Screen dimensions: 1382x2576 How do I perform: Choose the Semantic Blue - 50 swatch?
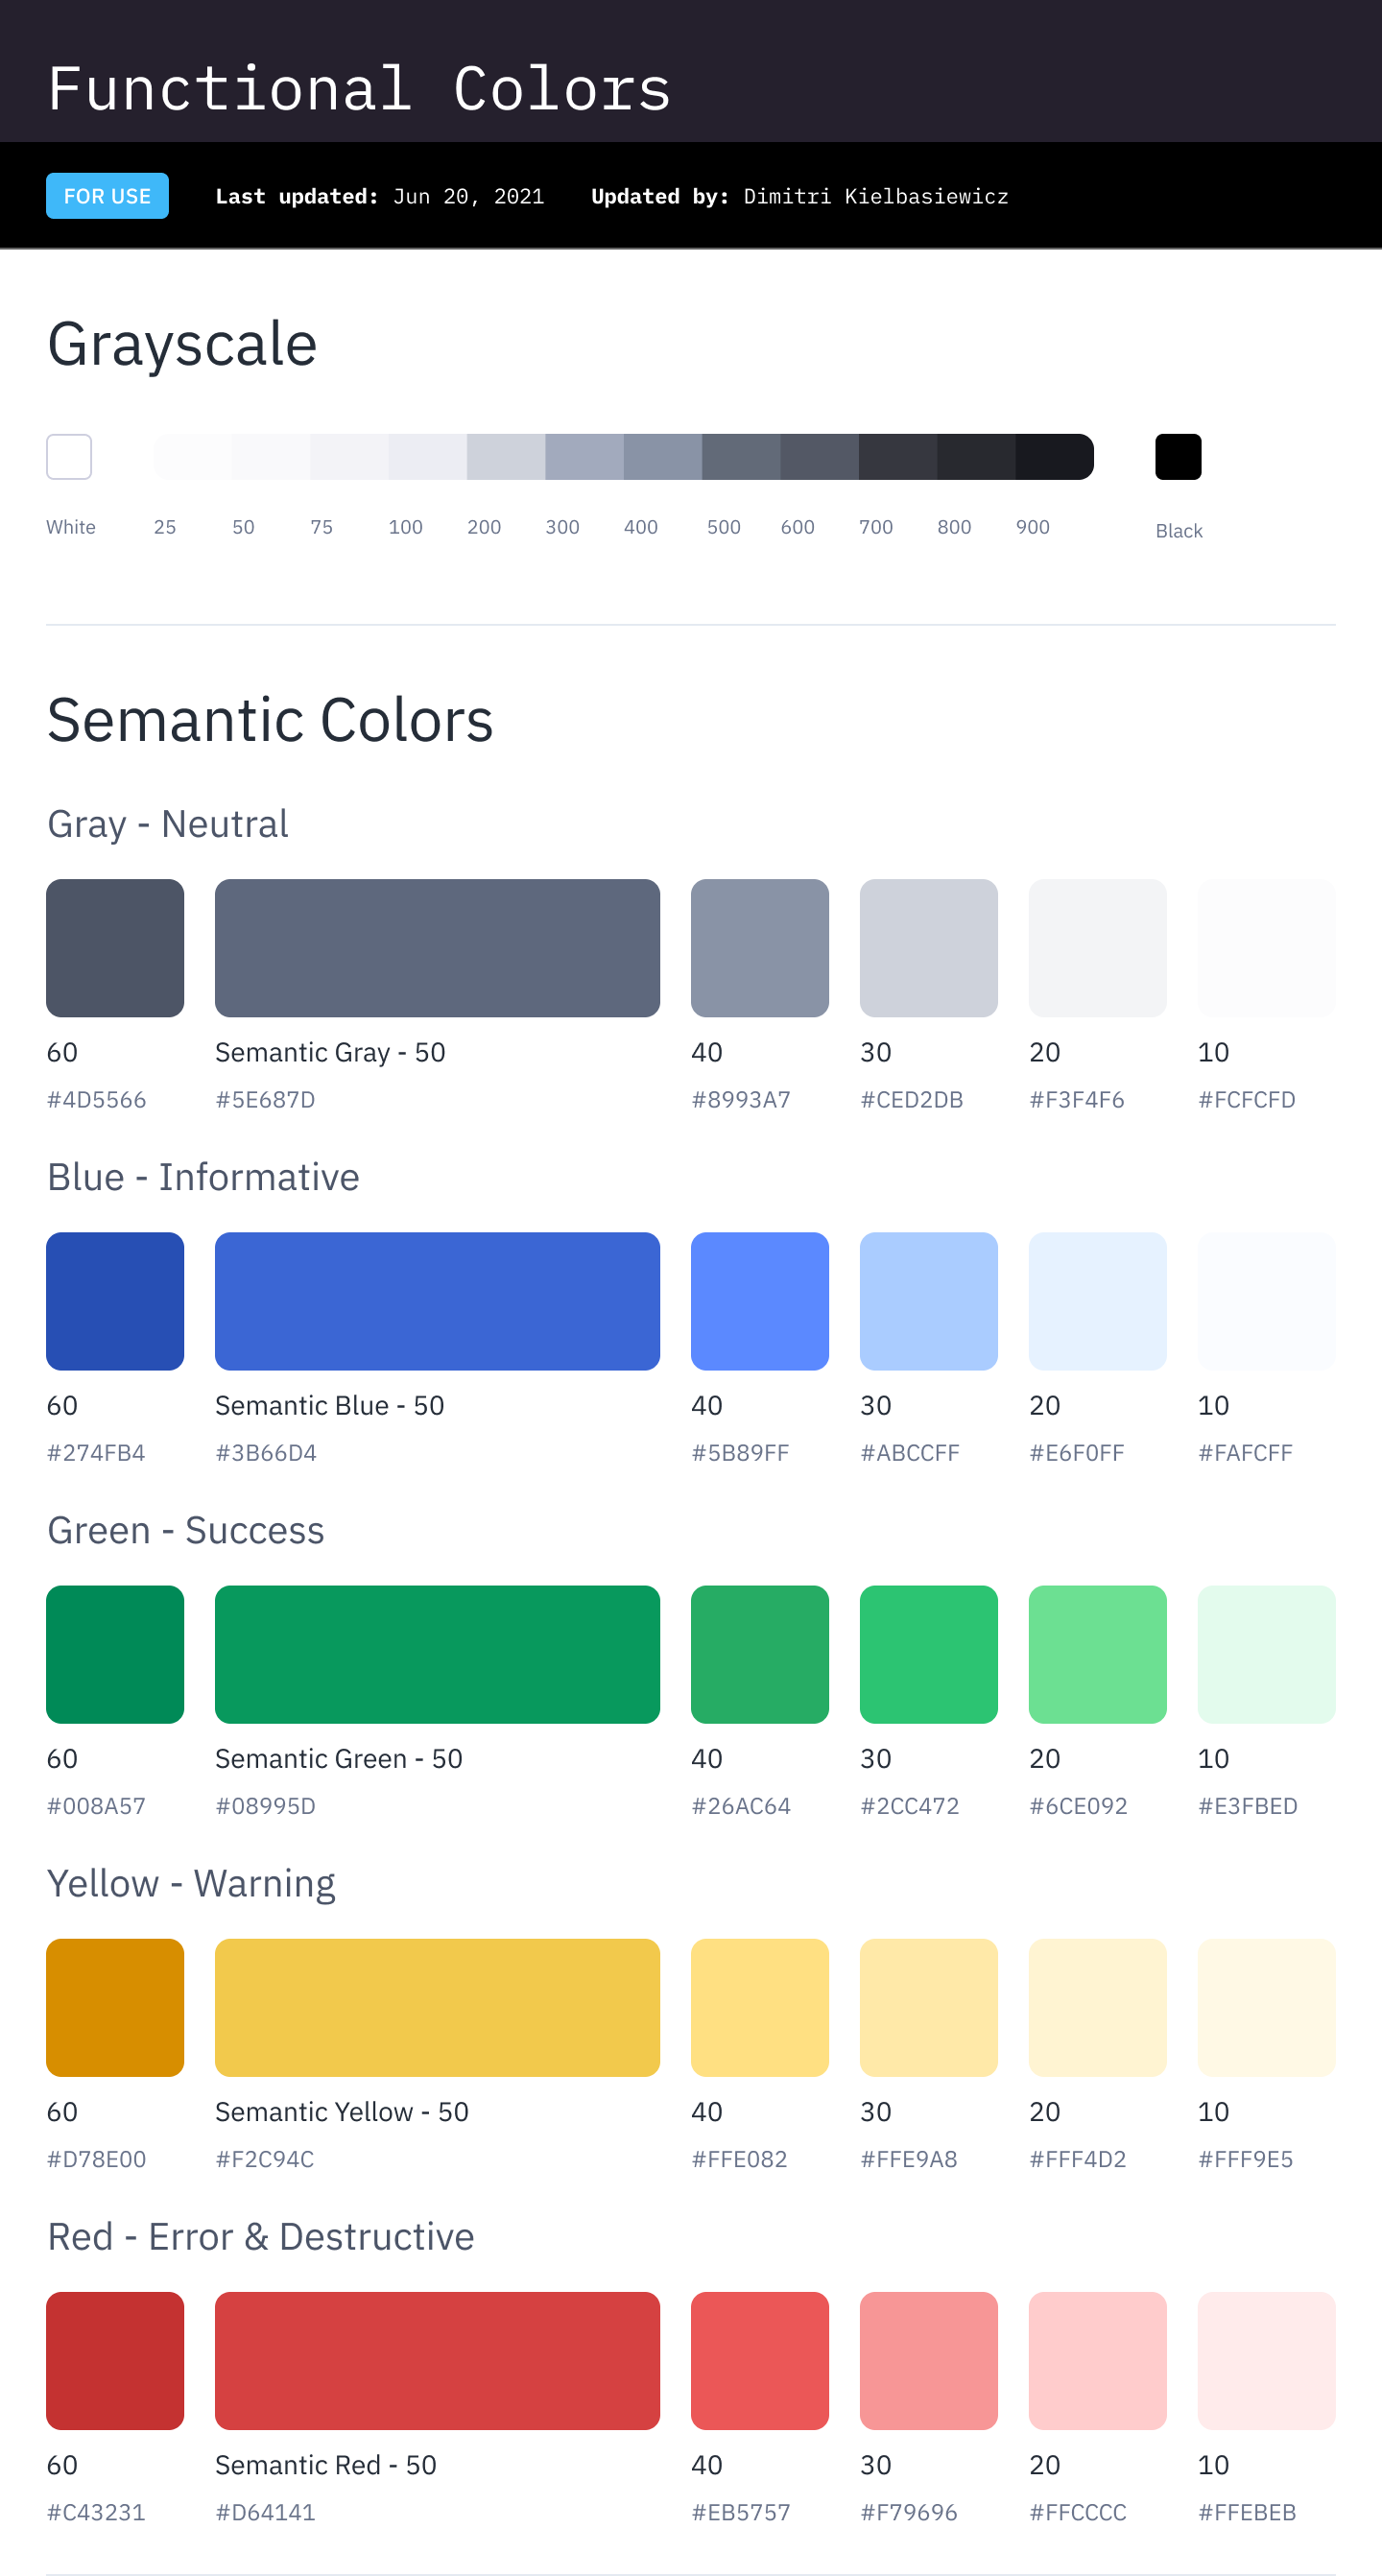click(437, 1301)
